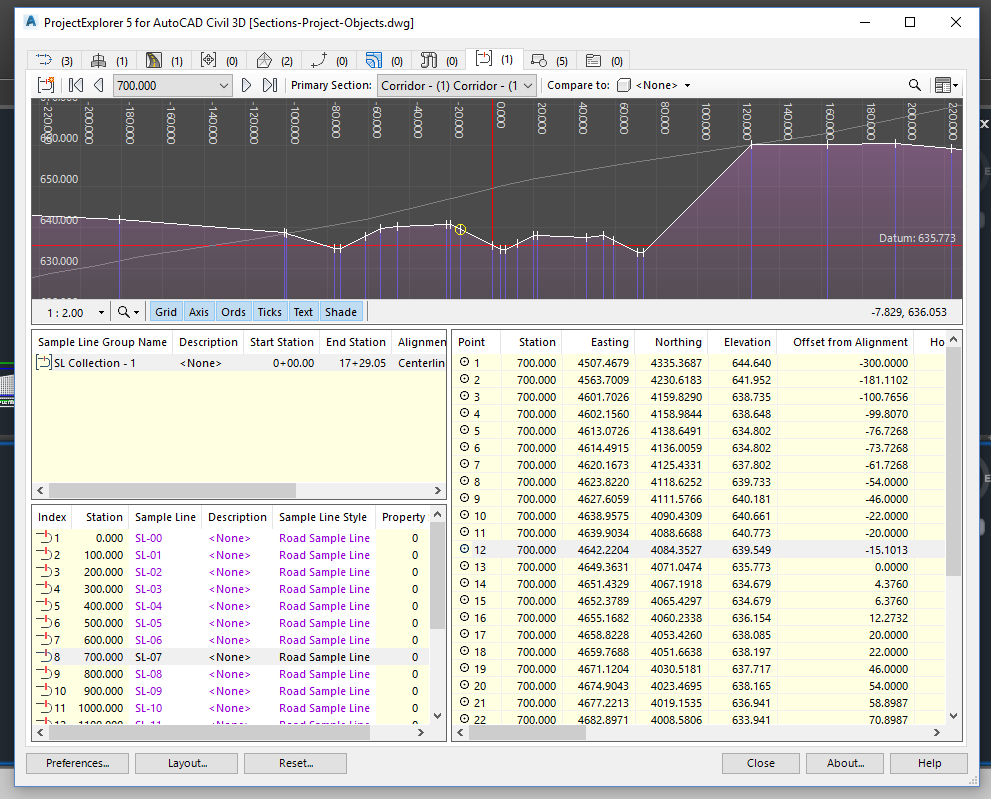Open the Corridors tab (road icon)

point(164,60)
